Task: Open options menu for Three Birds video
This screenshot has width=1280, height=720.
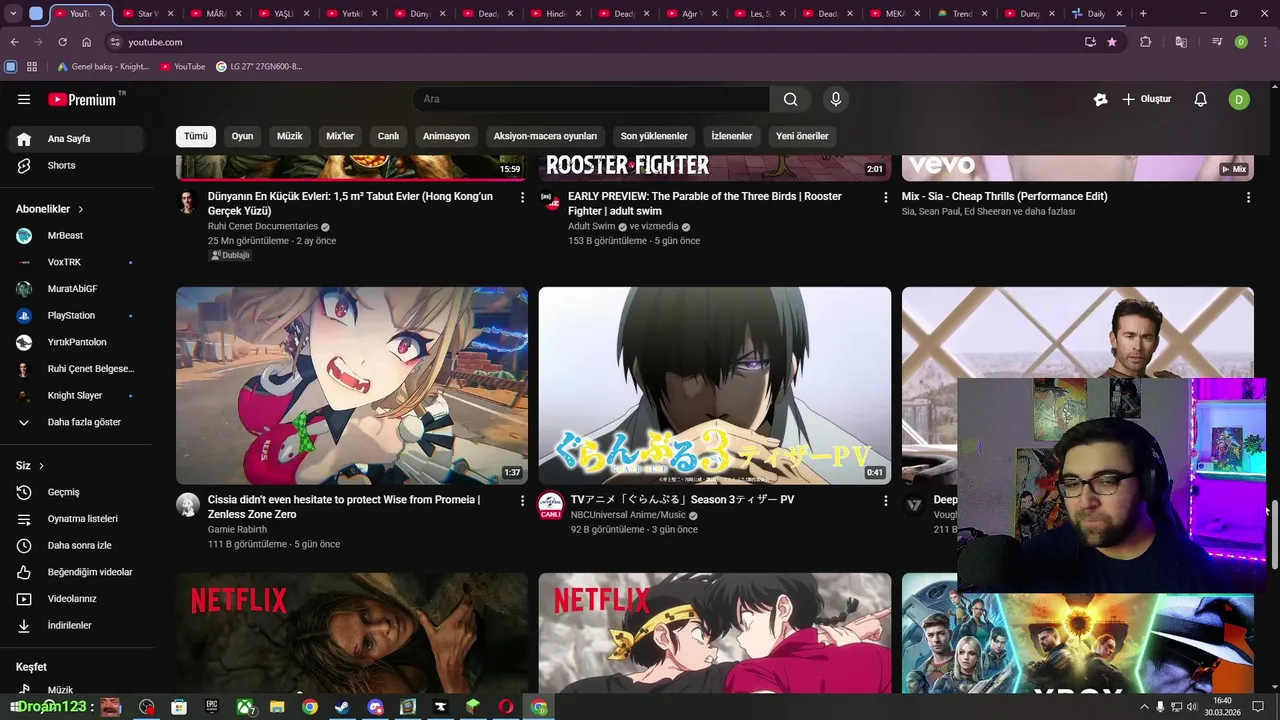Action: coord(885,198)
